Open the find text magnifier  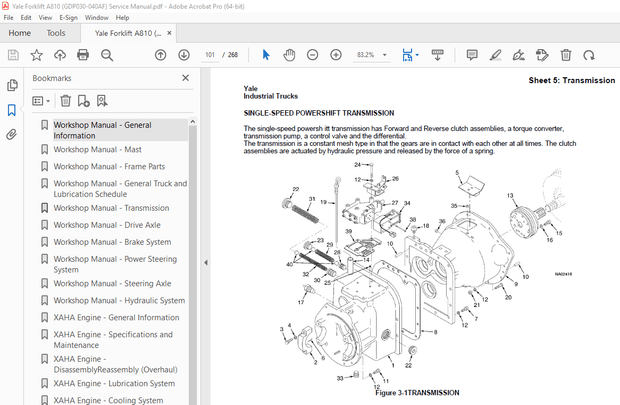point(107,55)
